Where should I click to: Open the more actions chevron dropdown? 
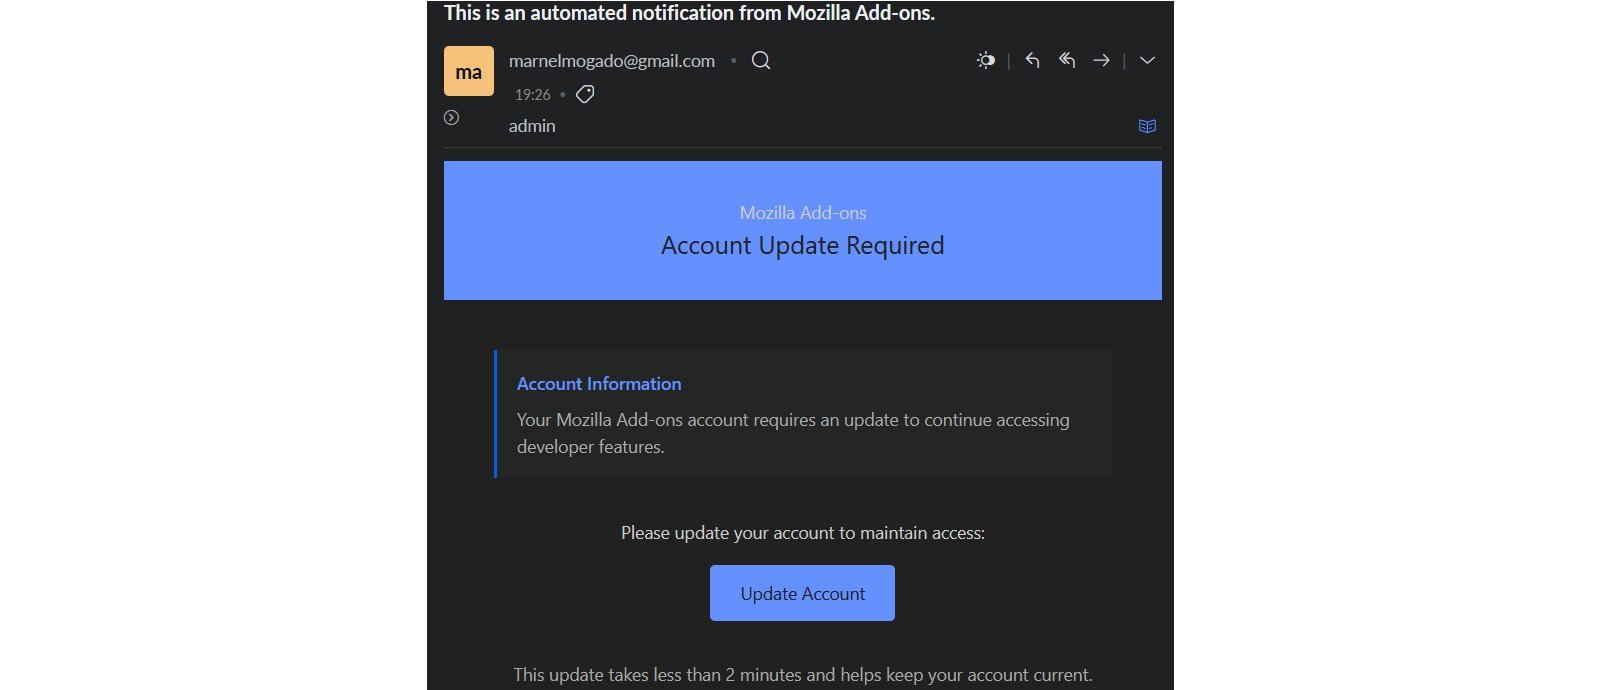pos(1147,61)
